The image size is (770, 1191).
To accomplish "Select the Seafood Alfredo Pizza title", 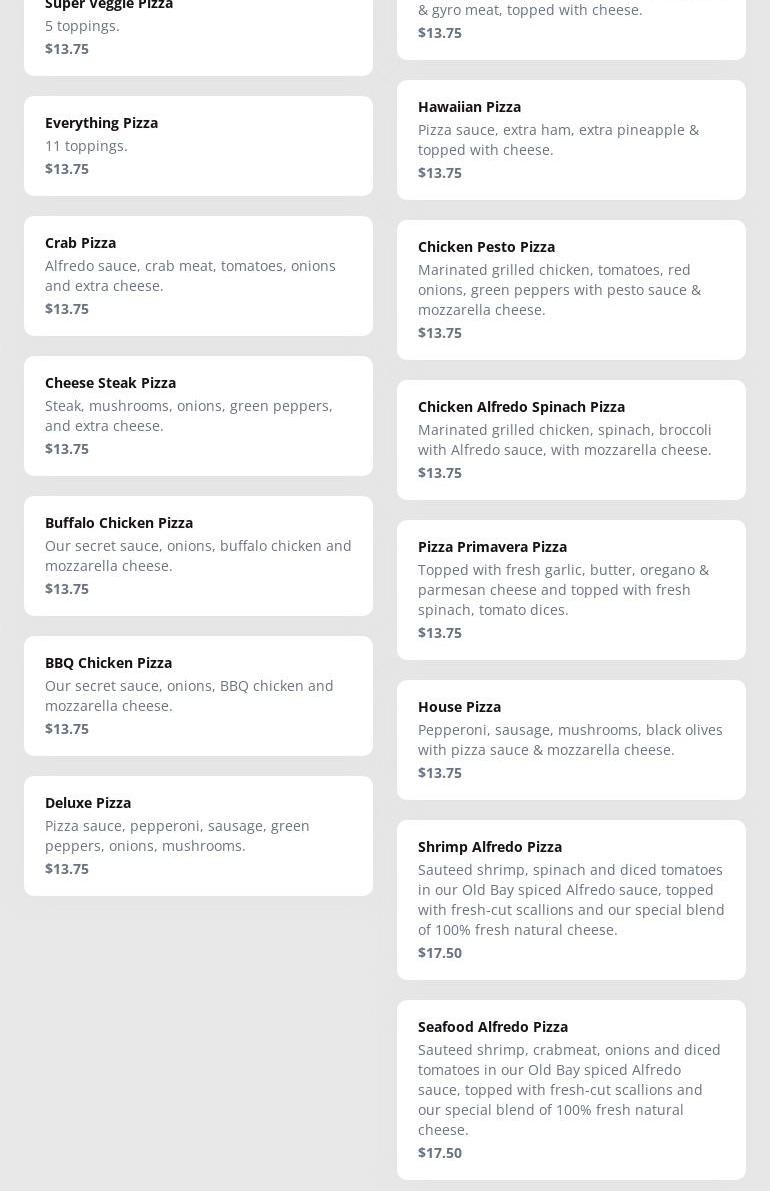I will point(493,1027).
